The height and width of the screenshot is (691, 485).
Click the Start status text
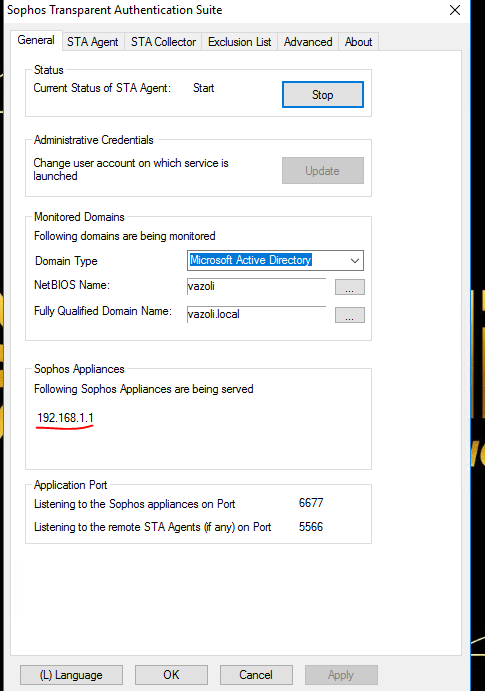pos(204,88)
